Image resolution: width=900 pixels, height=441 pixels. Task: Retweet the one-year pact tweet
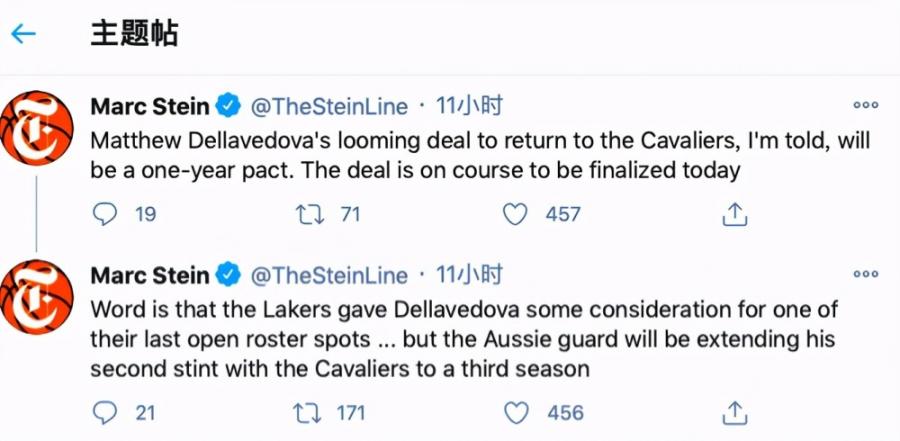(312, 213)
